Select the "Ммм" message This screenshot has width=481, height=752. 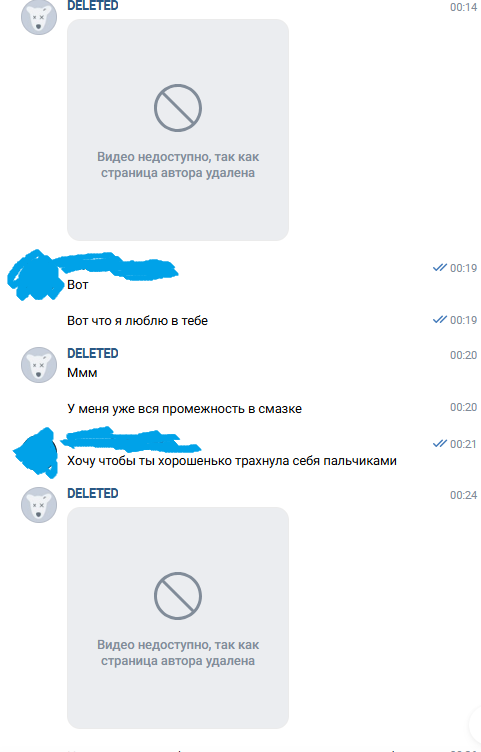coord(82,373)
